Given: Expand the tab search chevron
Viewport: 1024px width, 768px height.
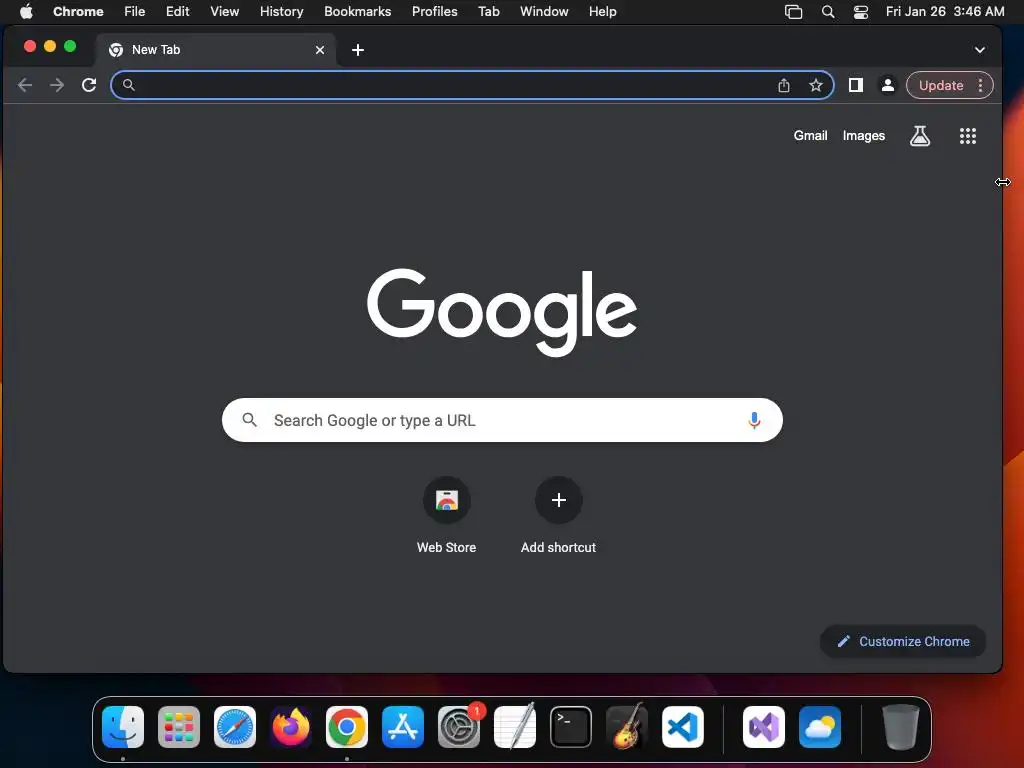Looking at the screenshot, I should (x=980, y=50).
